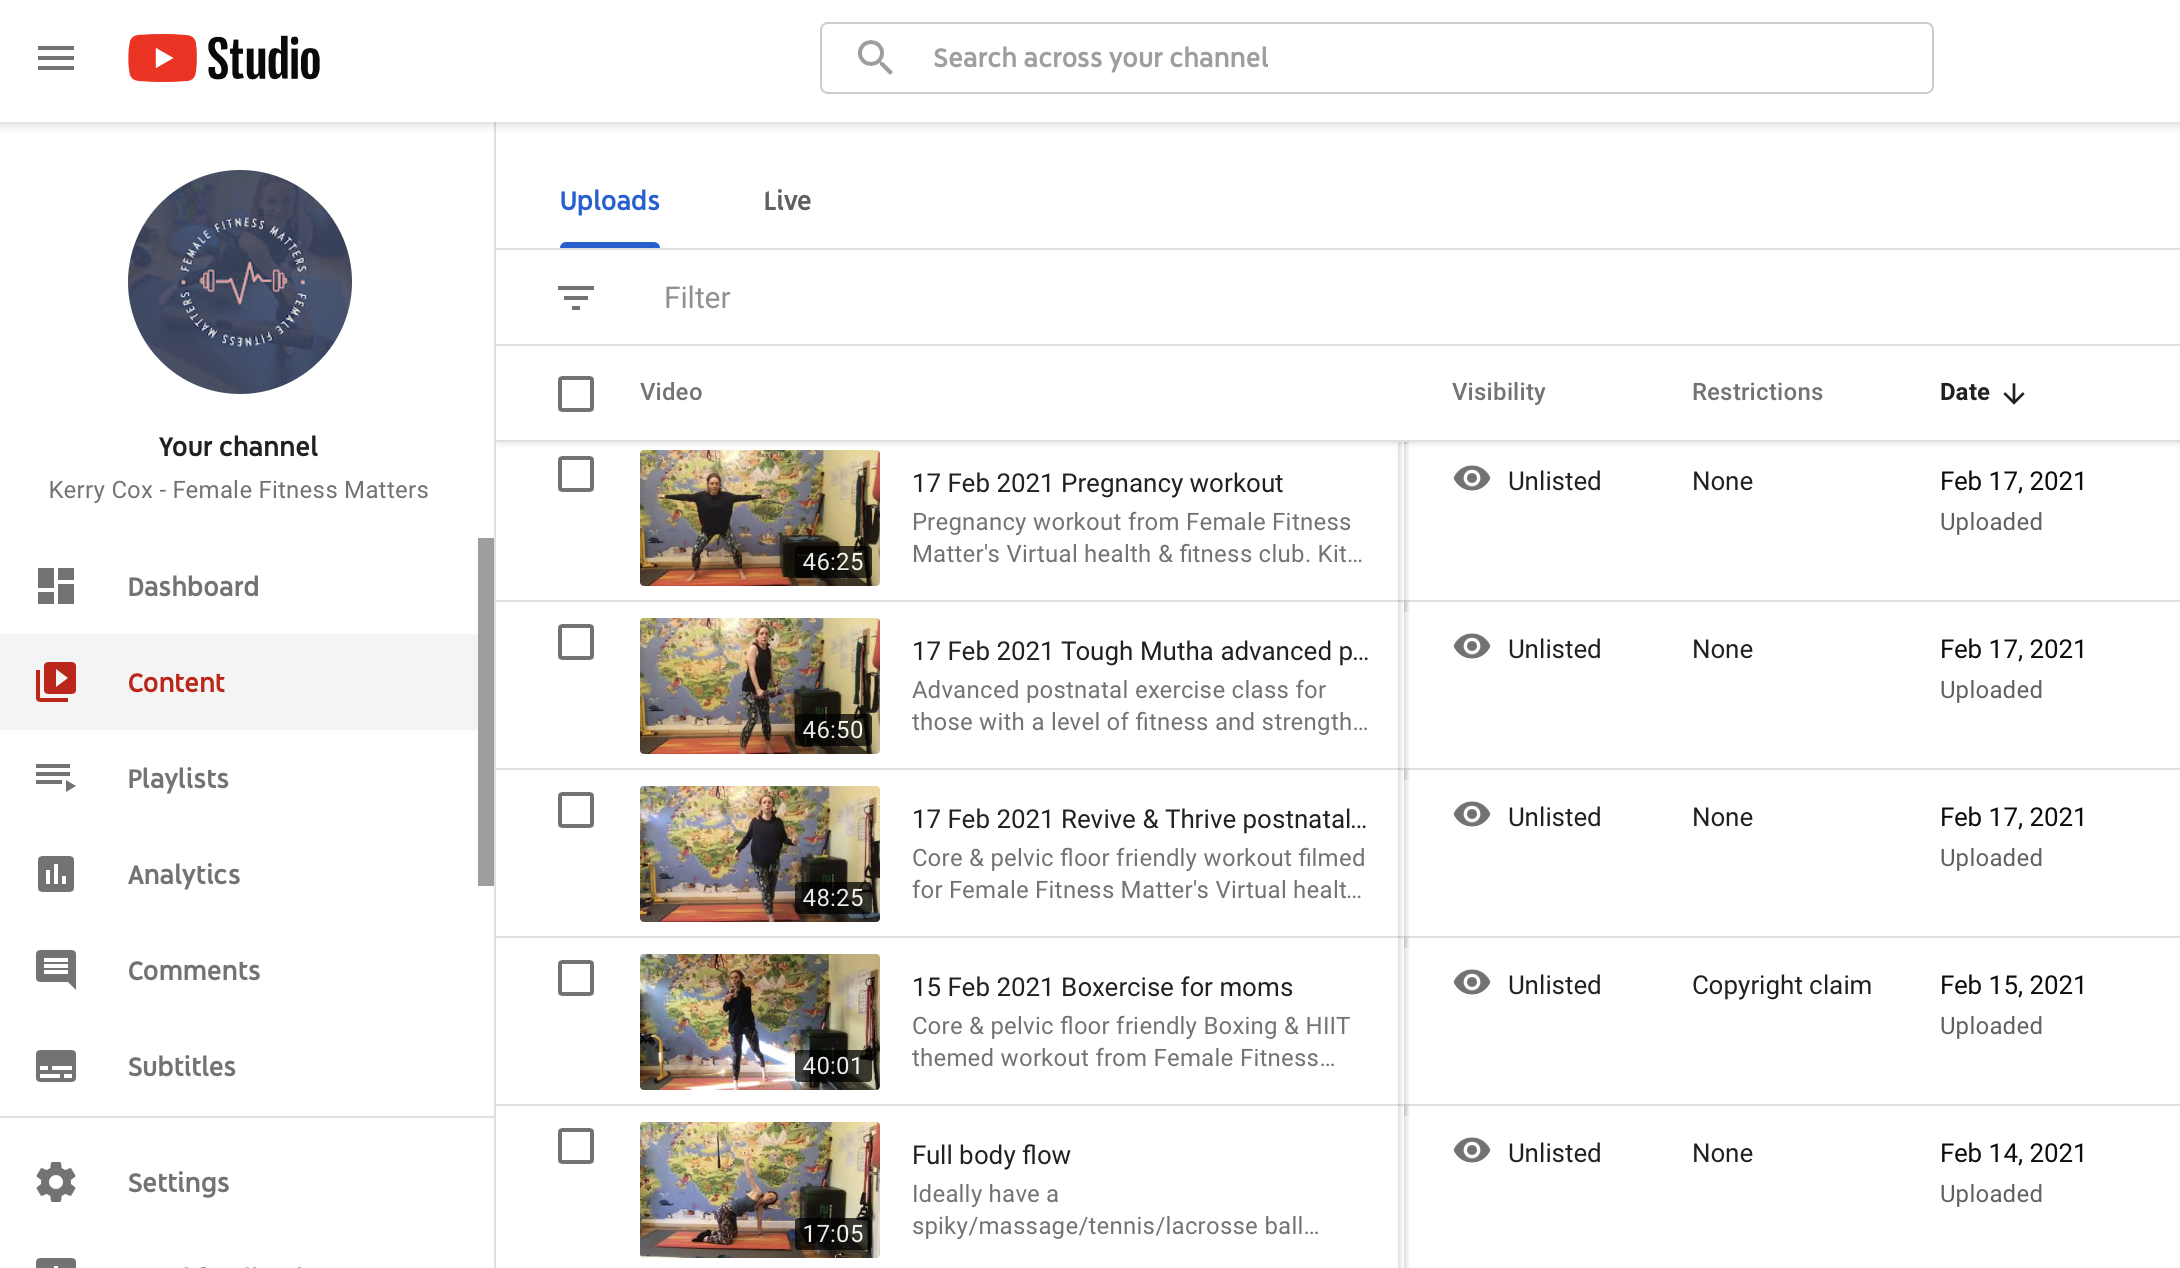Toggle sort order on the Date column

point(1982,392)
